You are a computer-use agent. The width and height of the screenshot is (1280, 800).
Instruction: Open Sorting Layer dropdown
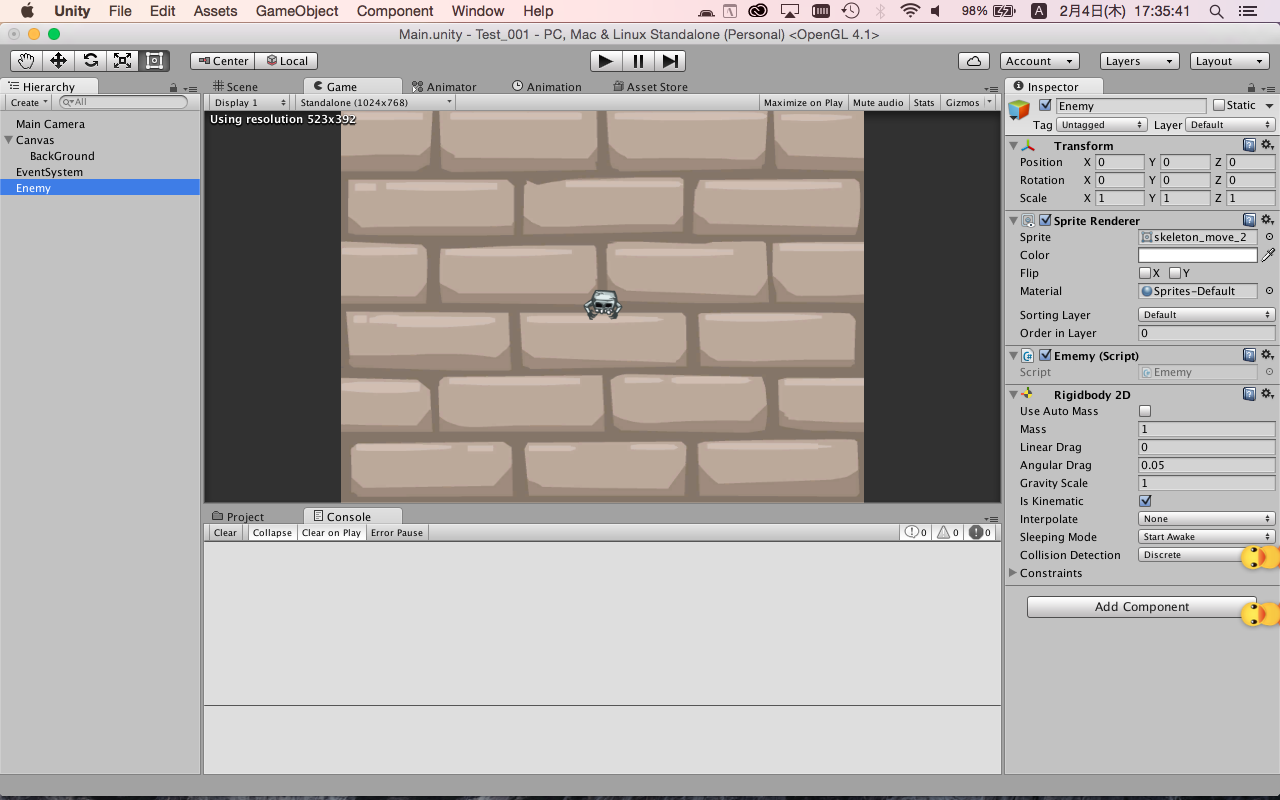click(x=1206, y=315)
